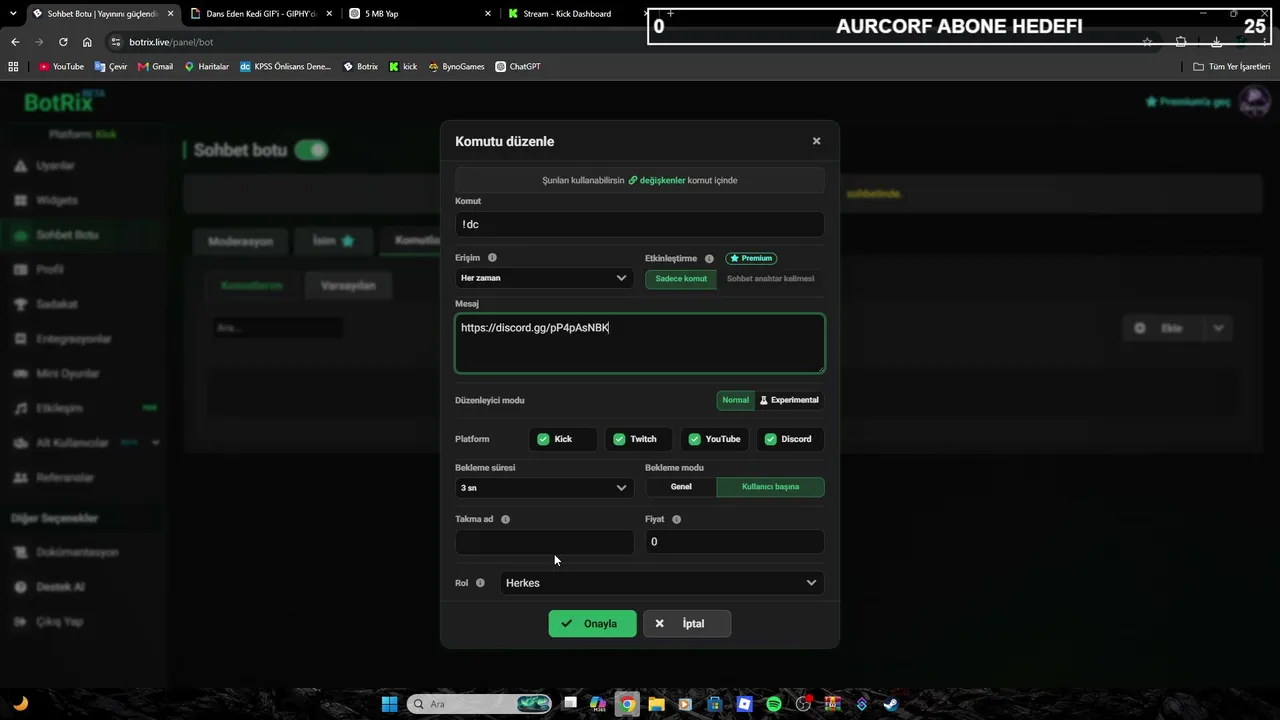Image resolution: width=1280 pixels, height=720 pixels.
Task: Select the Sadece komut activation option
Action: [681, 279]
